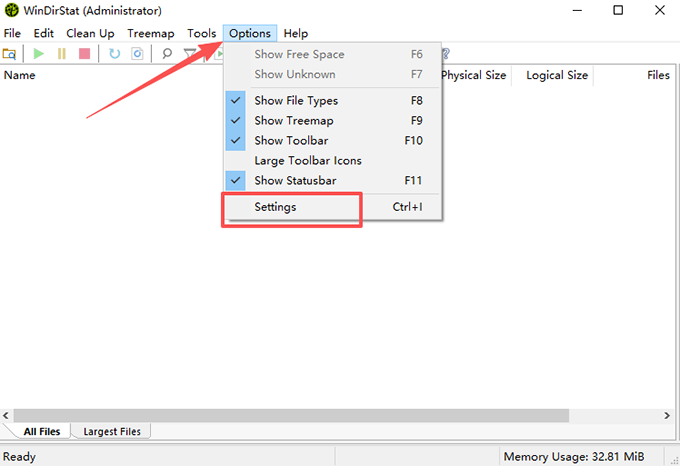Toggle Show File Types option
680x466 pixels.
click(333, 101)
